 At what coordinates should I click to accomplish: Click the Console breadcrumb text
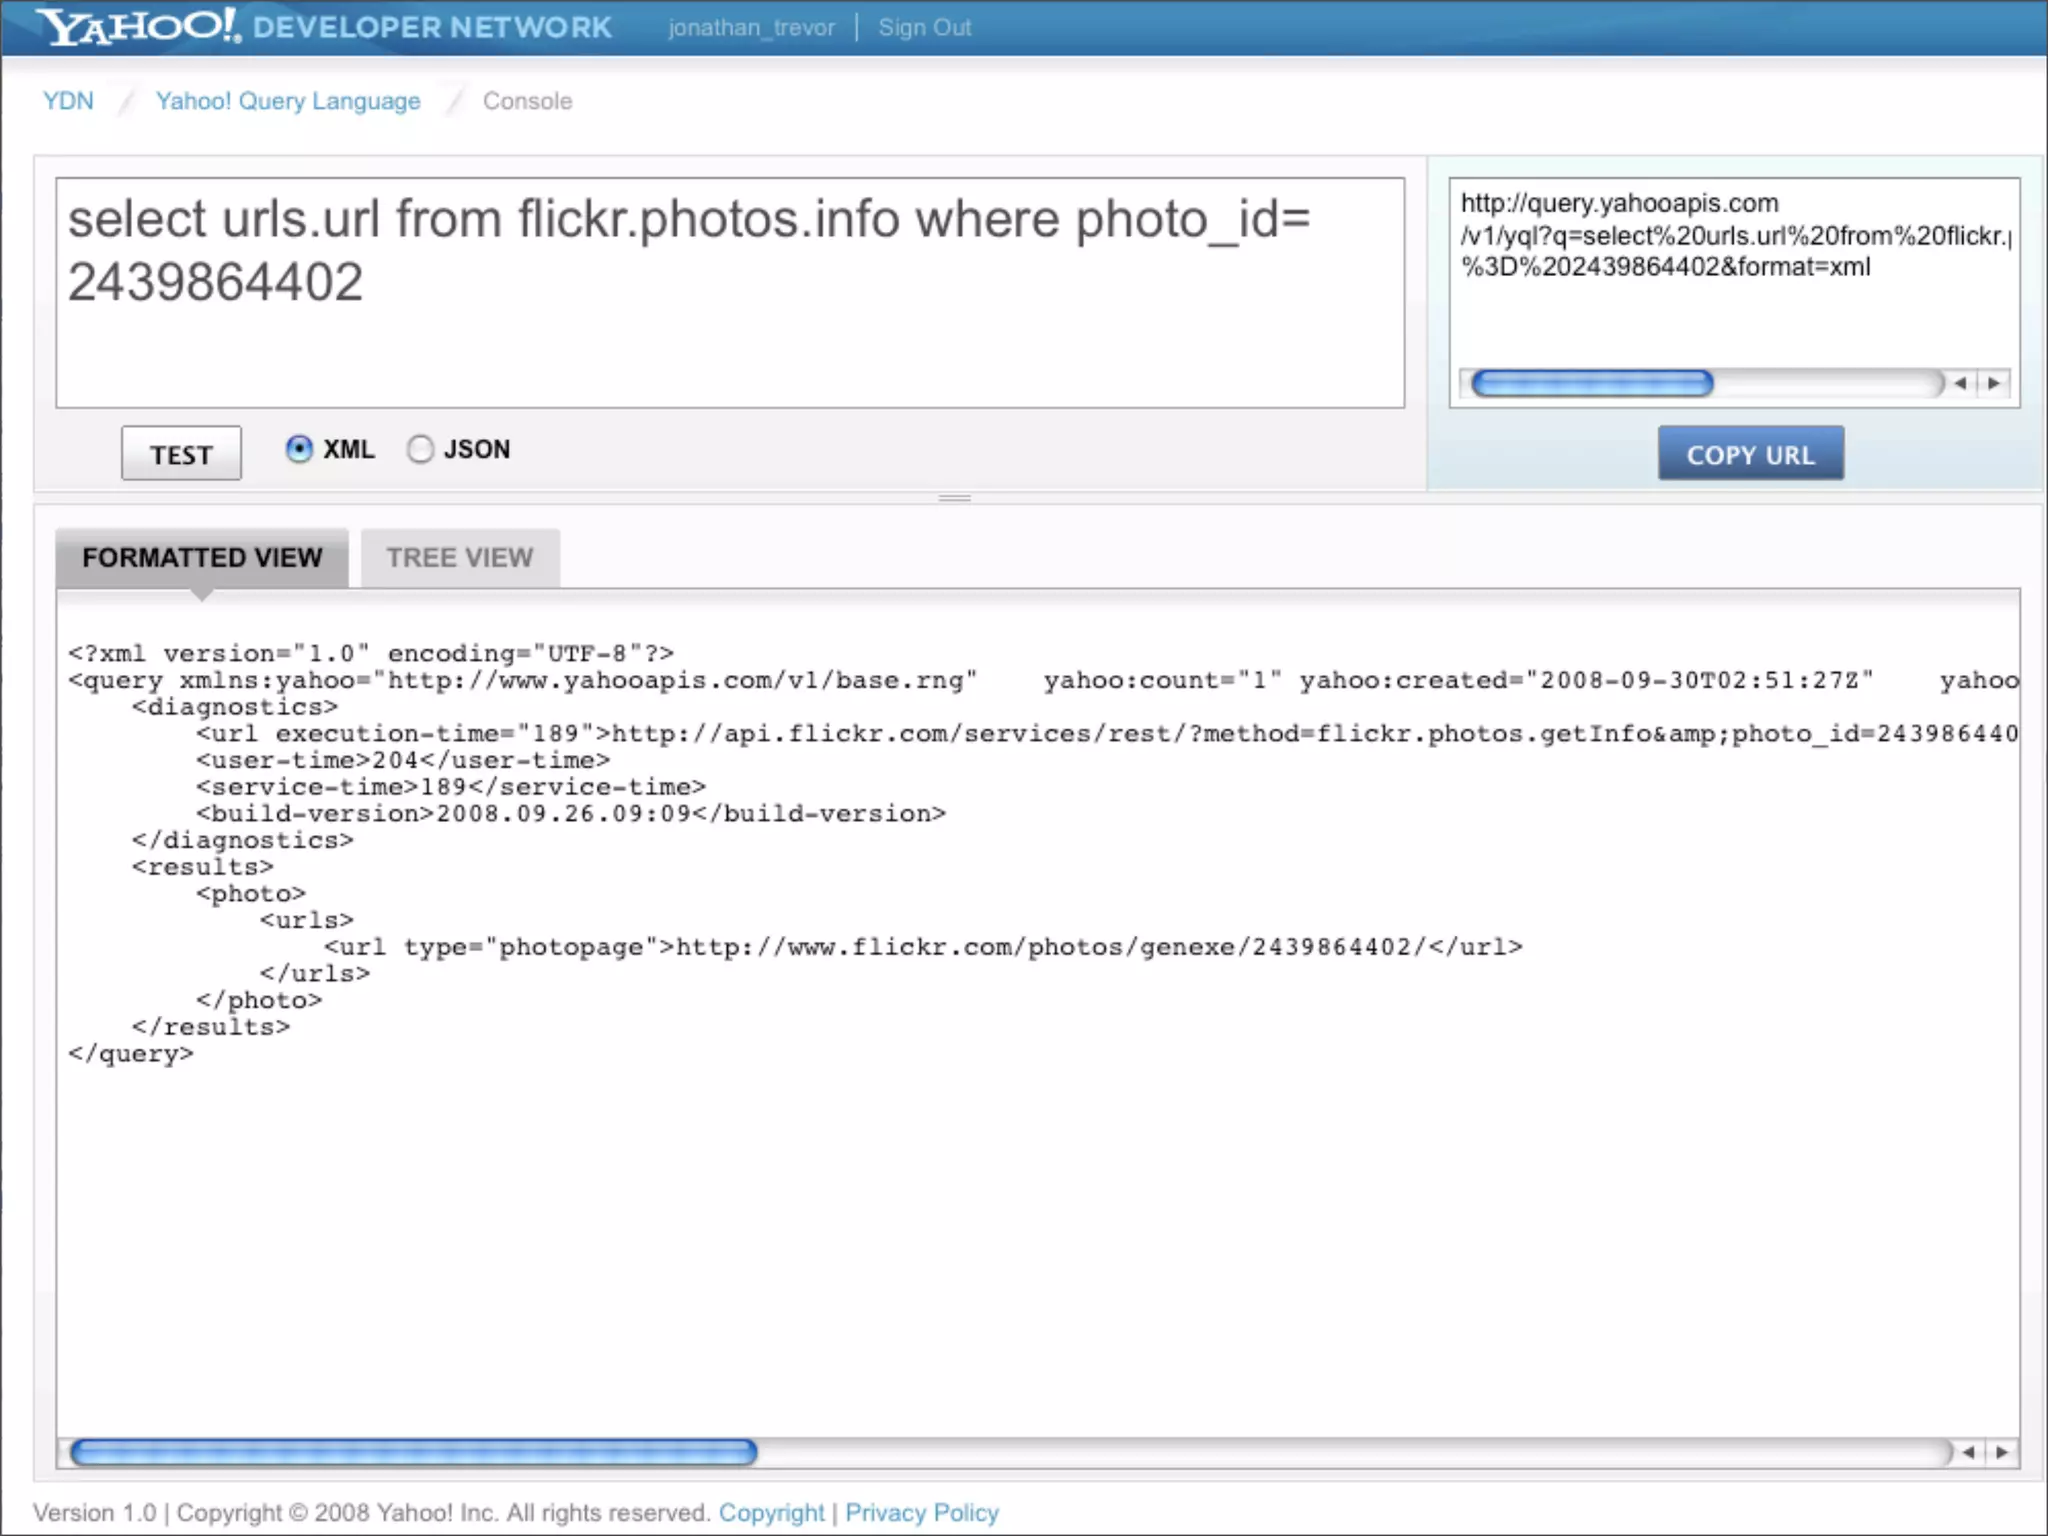(x=527, y=101)
